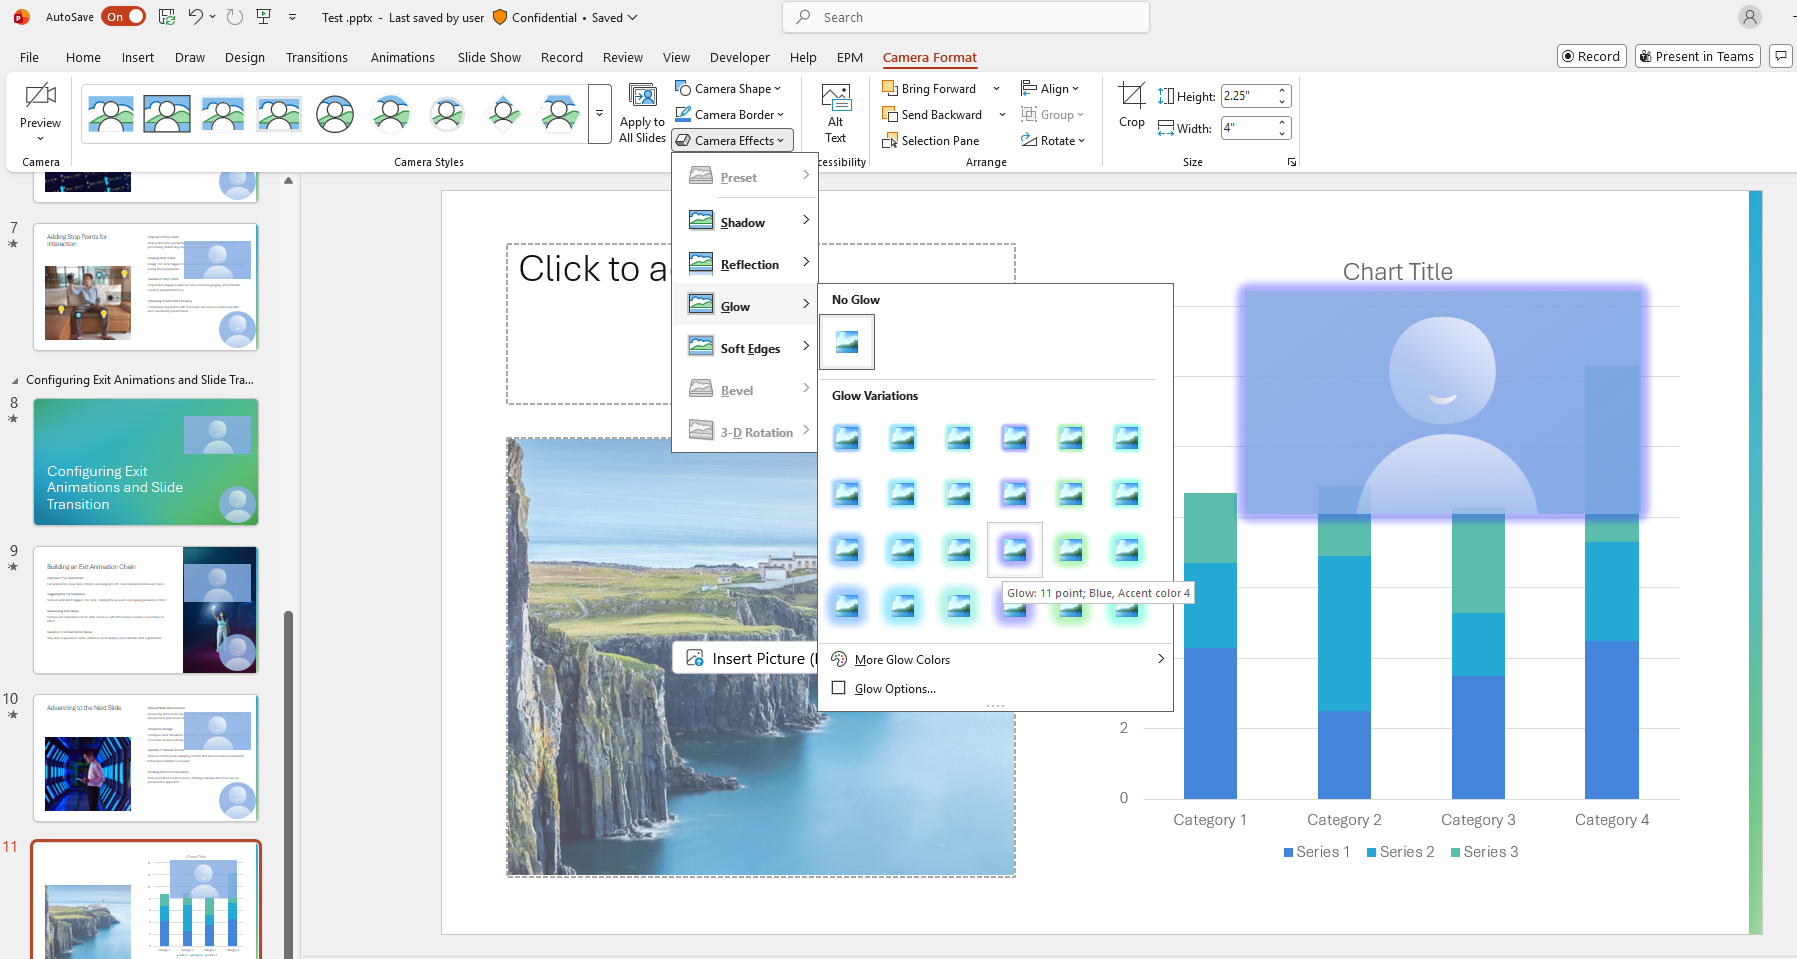Switch to the Animations tab

403,57
